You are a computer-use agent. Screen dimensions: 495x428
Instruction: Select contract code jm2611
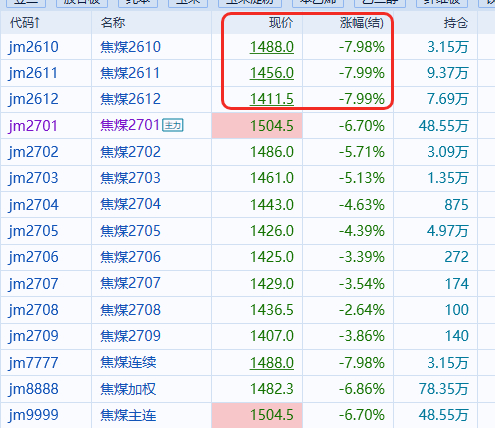click(33, 73)
